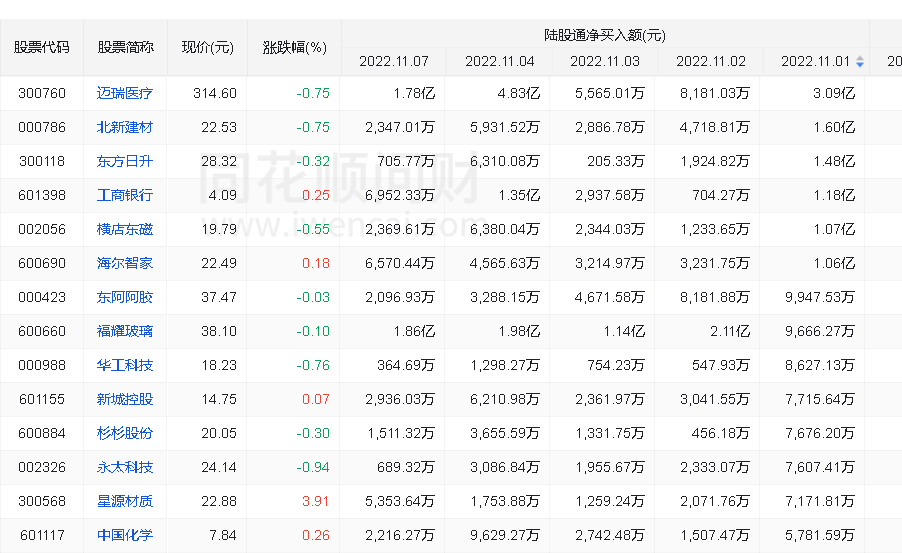Open stock link 星源材质
902x553 pixels.
(x=125, y=501)
